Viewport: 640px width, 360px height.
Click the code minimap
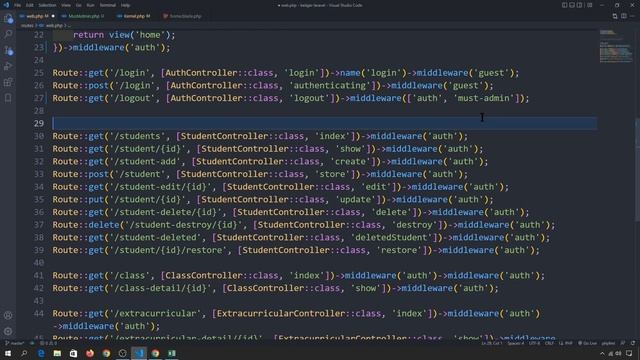616,46
